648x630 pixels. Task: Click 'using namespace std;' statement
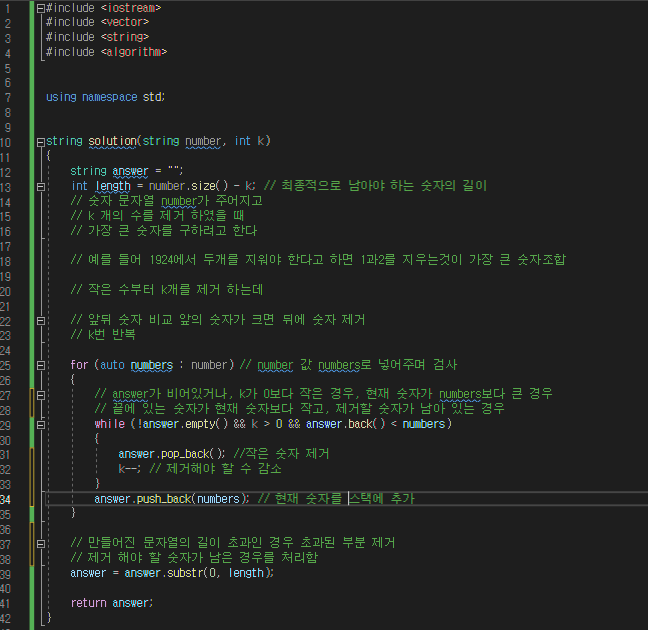[105, 97]
